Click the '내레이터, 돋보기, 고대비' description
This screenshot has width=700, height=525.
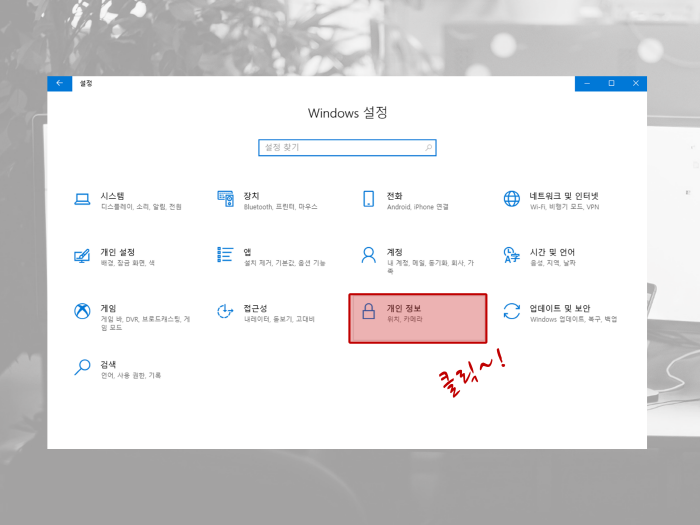click(279, 319)
